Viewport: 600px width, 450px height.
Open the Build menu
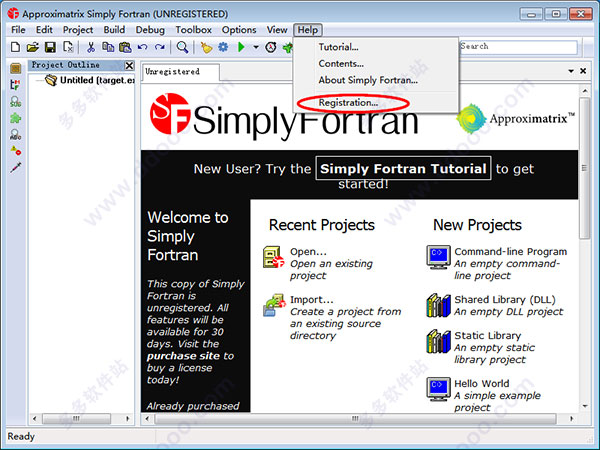[114, 30]
